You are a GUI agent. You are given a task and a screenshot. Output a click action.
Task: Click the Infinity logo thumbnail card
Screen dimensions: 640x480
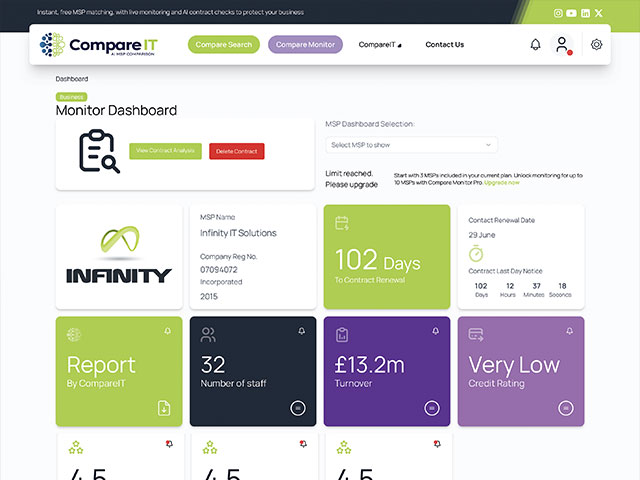click(119, 257)
